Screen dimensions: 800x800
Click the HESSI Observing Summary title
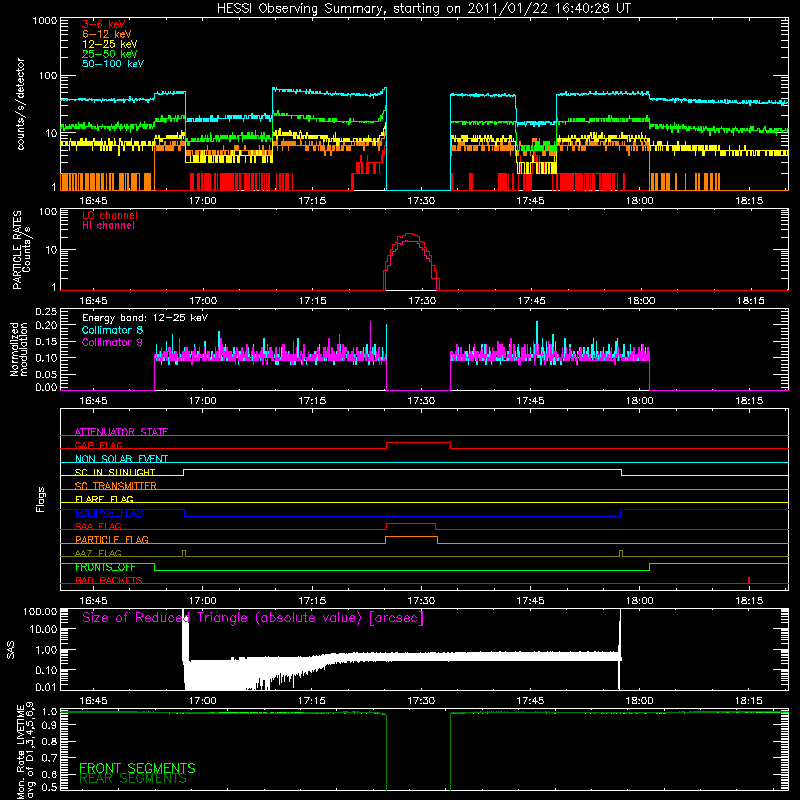[x=424, y=9]
